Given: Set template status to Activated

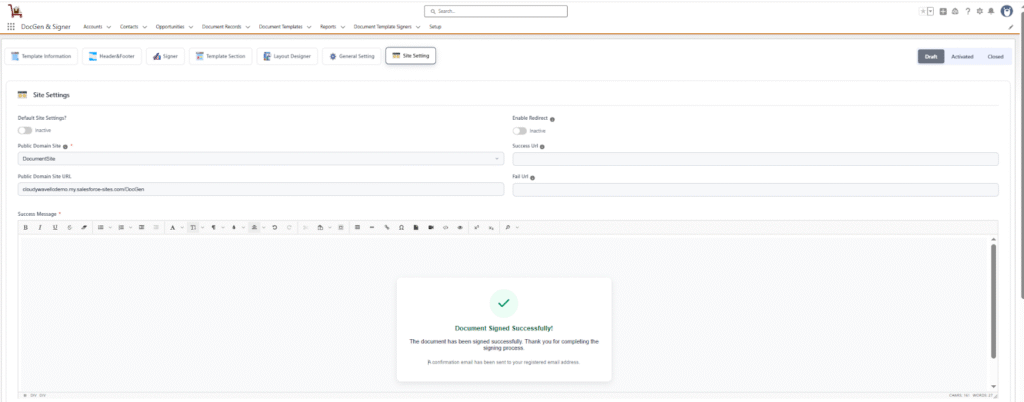Looking at the screenshot, I should tap(962, 56).
